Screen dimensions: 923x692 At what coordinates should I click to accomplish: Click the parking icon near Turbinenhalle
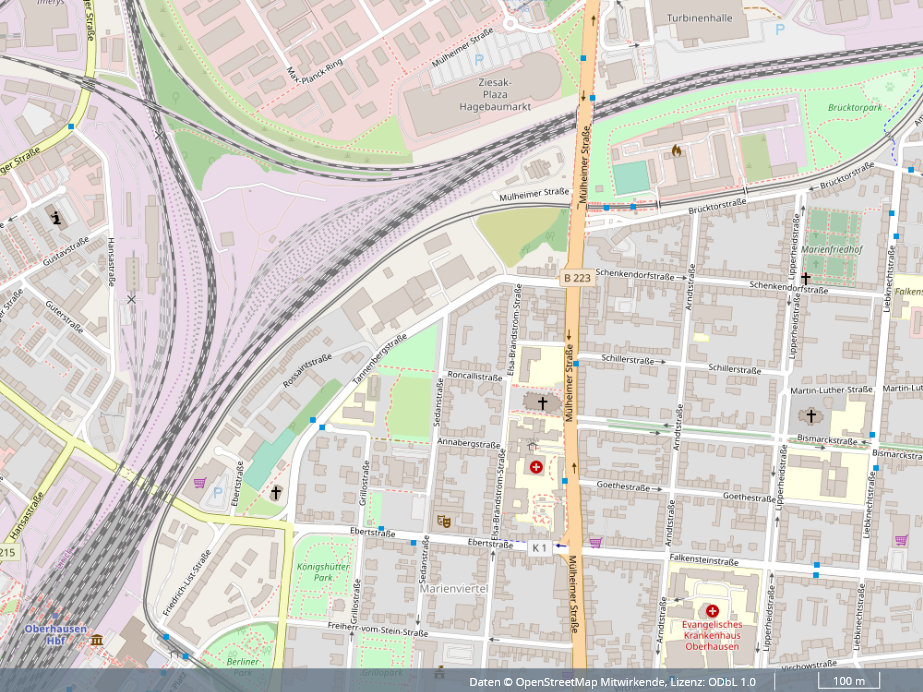[780, 31]
